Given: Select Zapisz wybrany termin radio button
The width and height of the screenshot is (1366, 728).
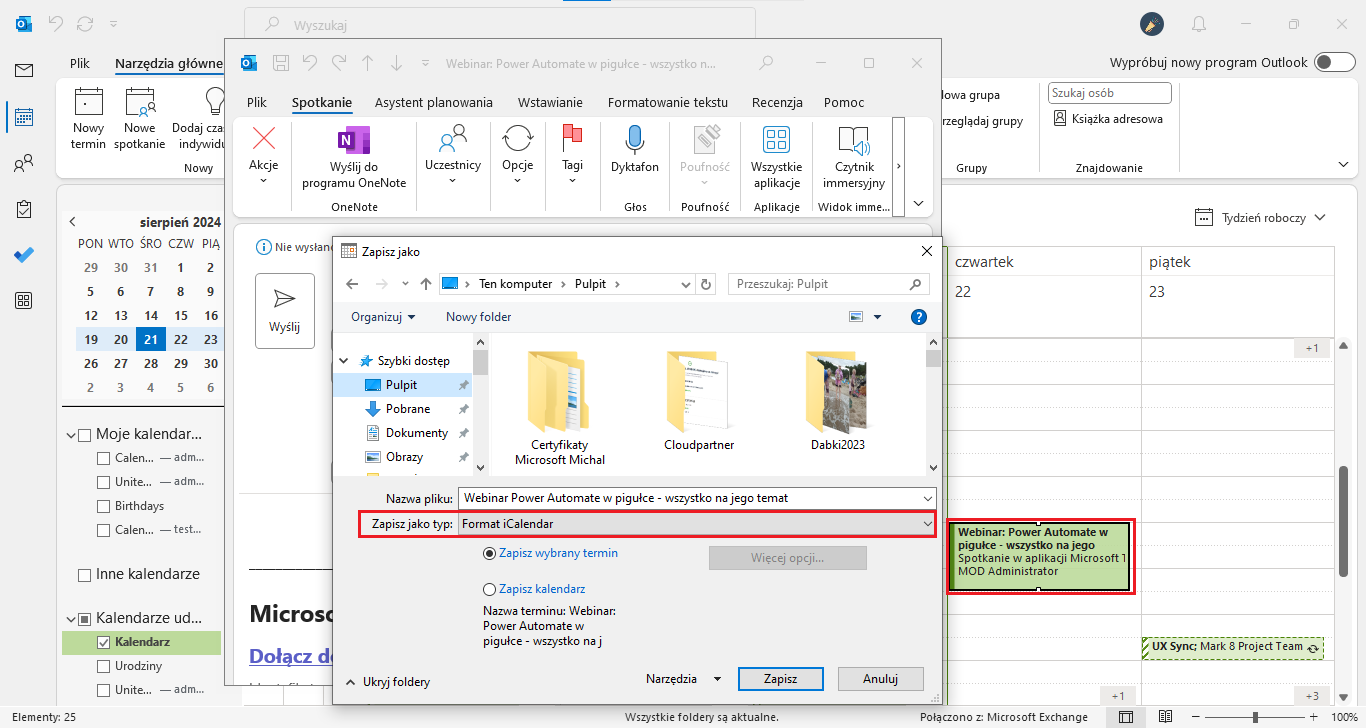Looking at the screenshot, I should click(489, 553).
